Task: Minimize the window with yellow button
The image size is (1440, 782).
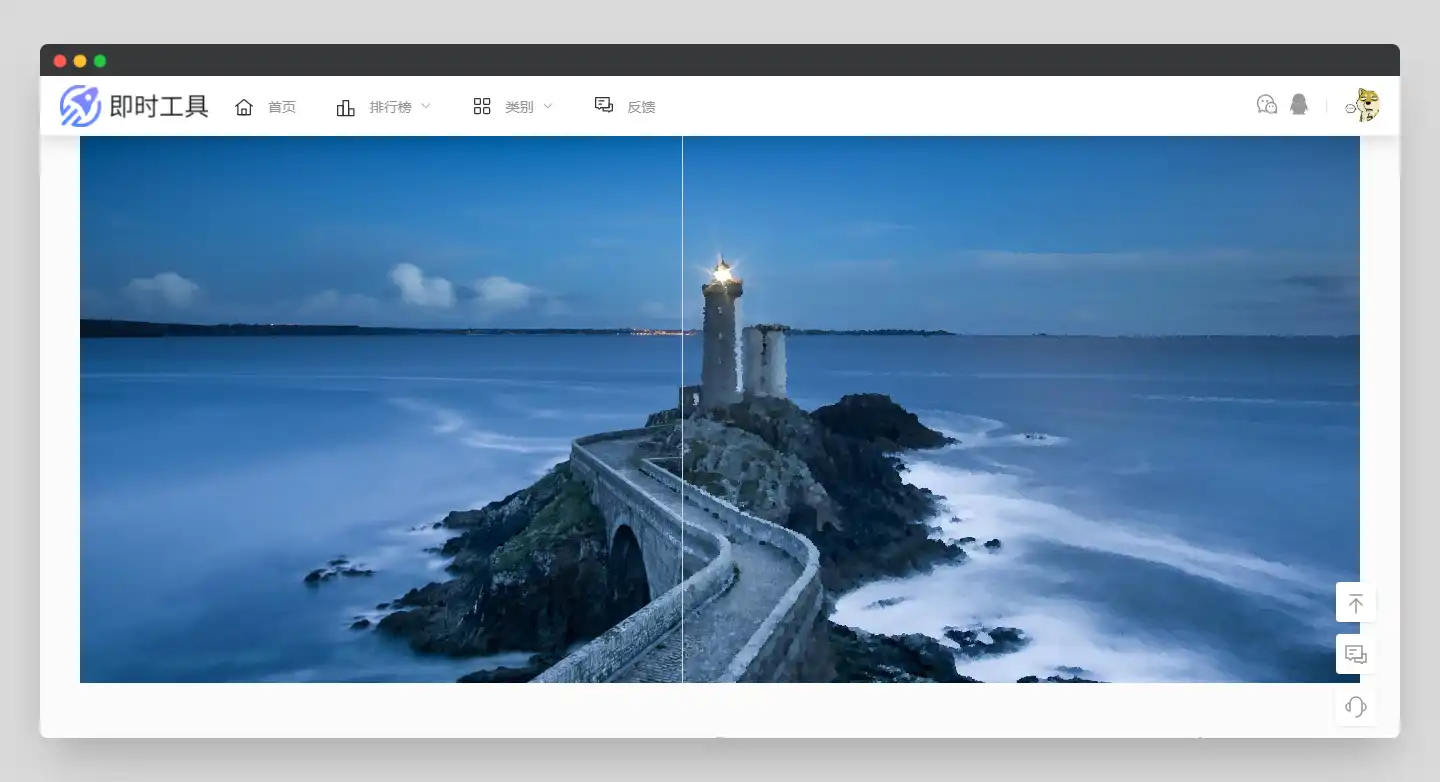Action: pyautogui.click(x=80, y=61)
